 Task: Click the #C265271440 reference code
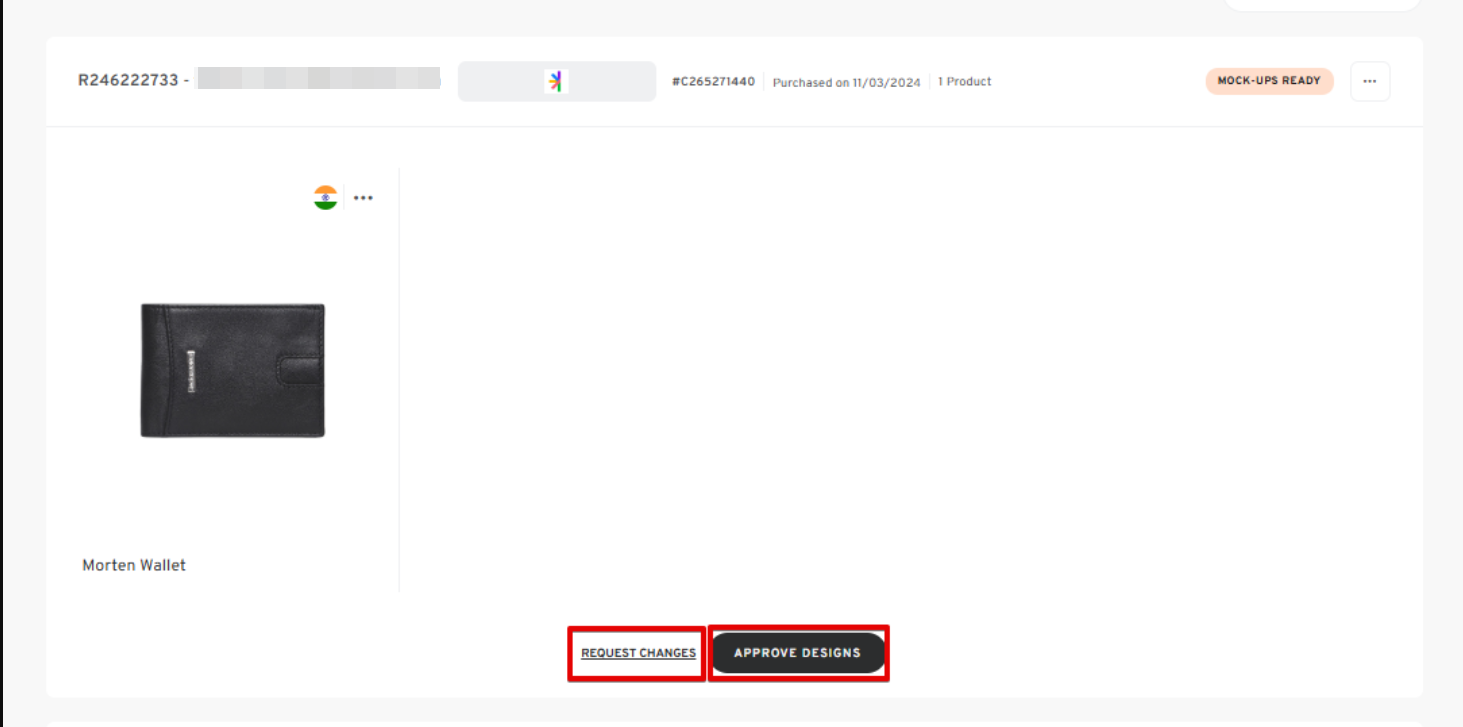click(x=713, y=82)
